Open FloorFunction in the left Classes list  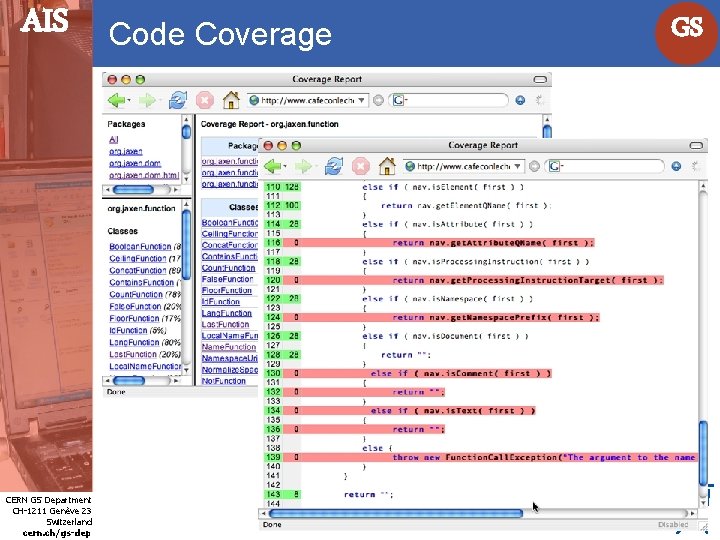point(134,318)
